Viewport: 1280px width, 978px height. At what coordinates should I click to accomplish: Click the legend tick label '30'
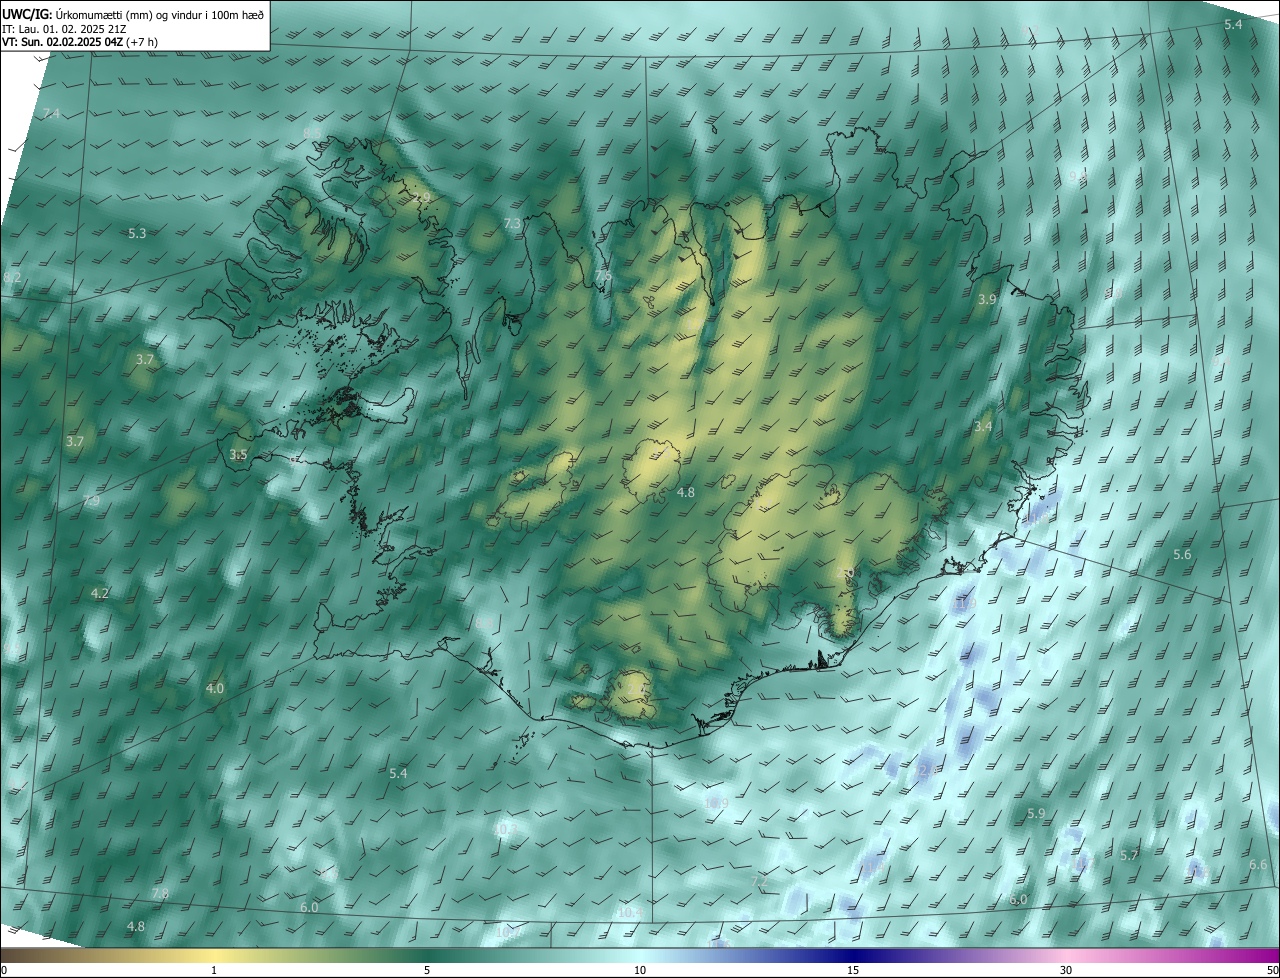(1066, 971)
